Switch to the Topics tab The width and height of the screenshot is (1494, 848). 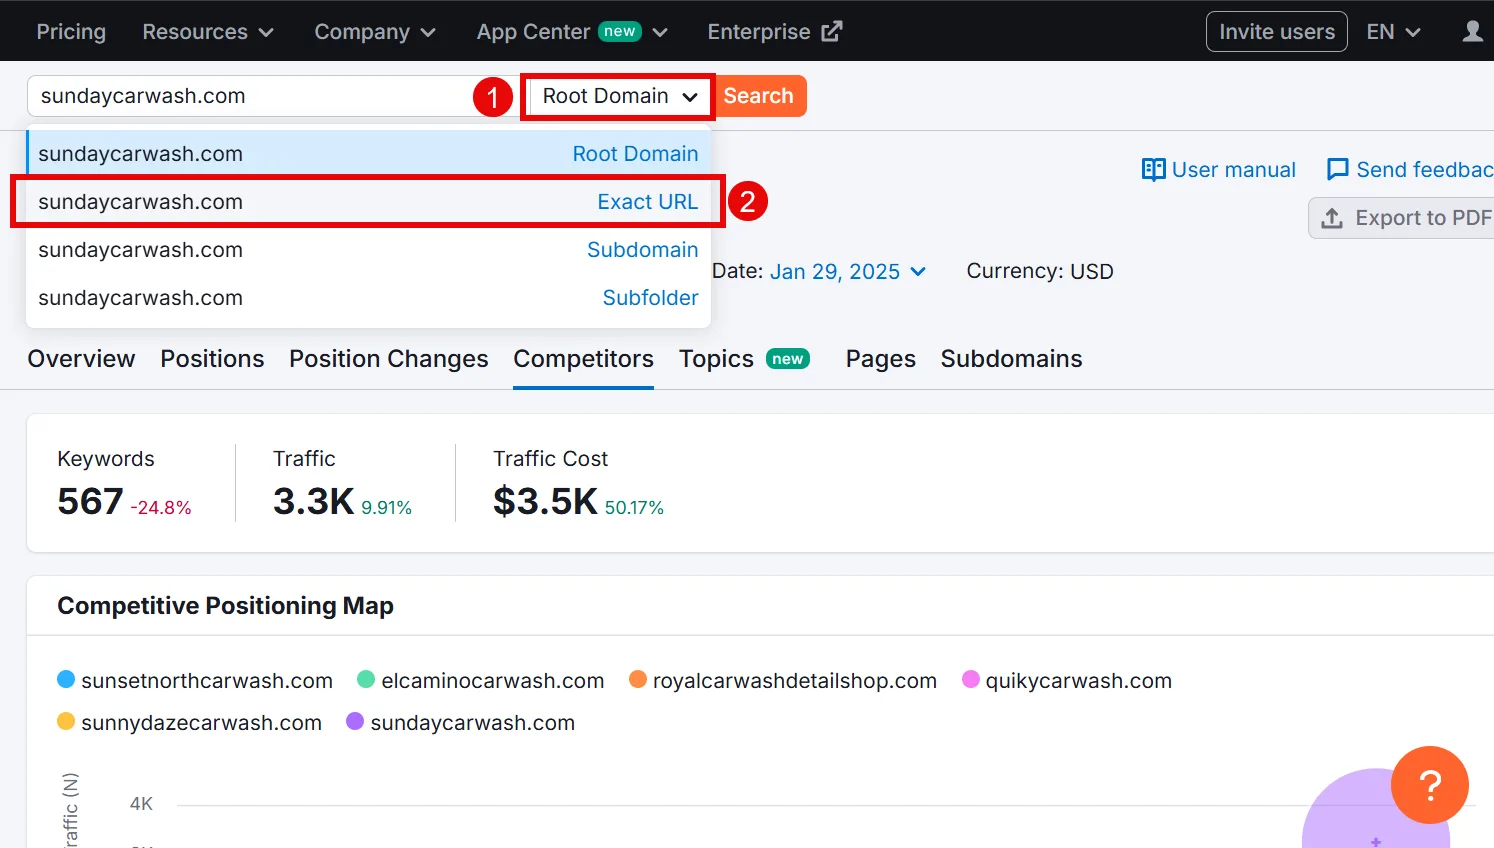pyautogui.click(x=744, y=359)
